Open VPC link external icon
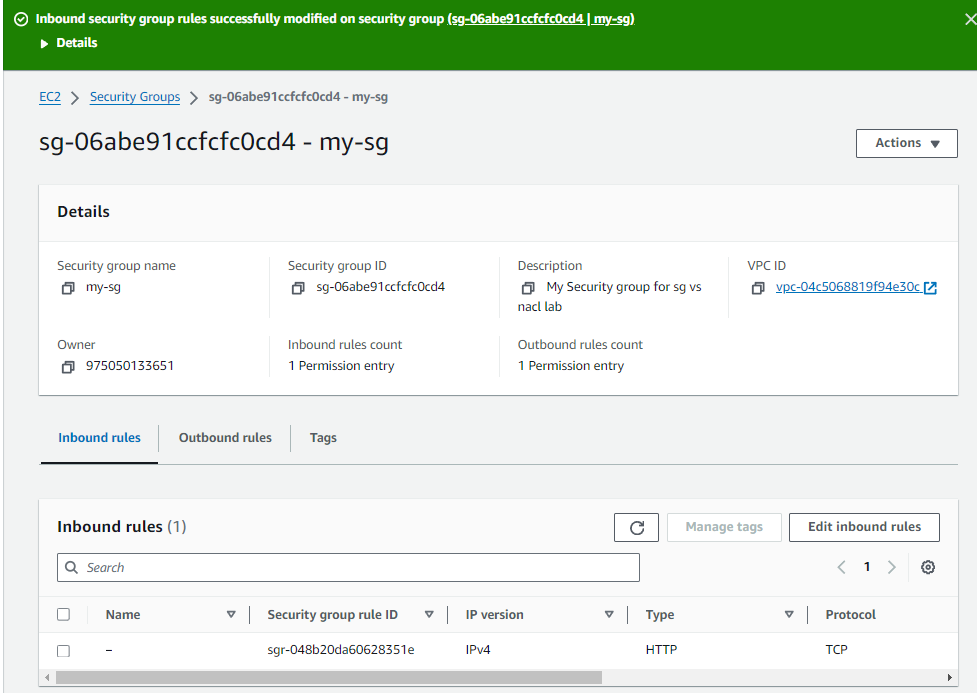Image resolution: width=977 pixels, height=693 pixels. pyautogui.click(x=930, y=287)
